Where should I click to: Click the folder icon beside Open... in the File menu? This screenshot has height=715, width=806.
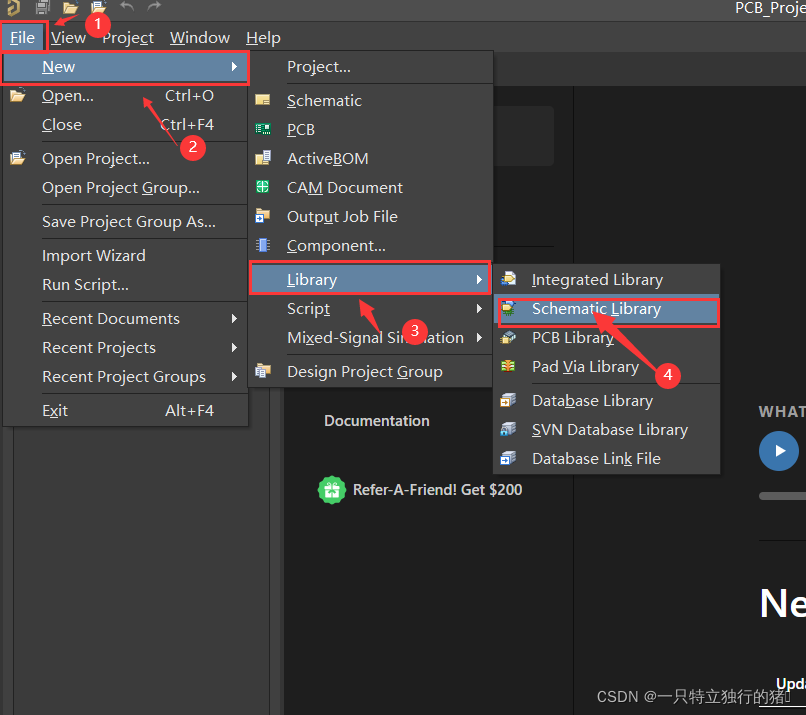coord(17,96)
